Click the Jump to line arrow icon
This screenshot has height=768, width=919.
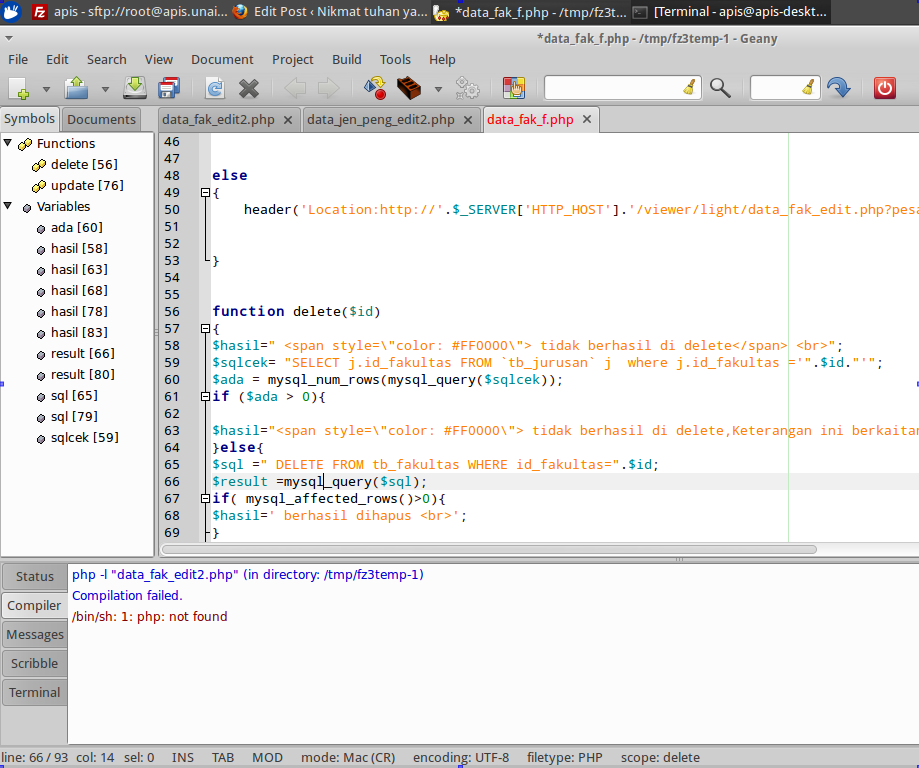tap(838, 88)
